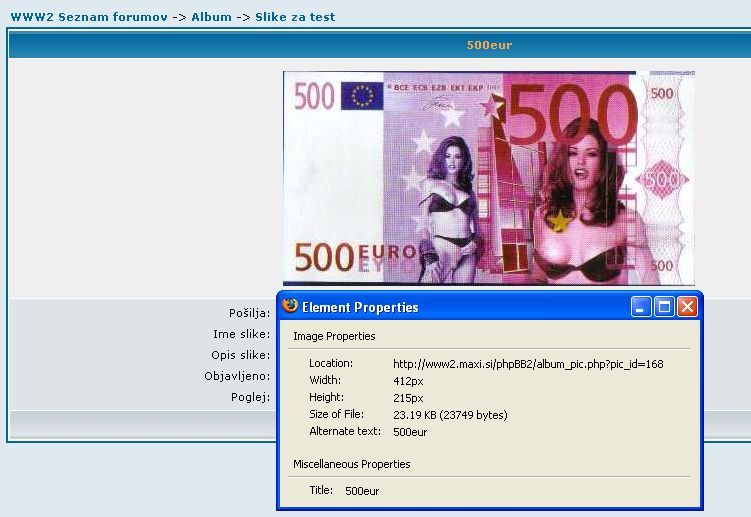Click the file size value 23.19 KB
Viewport: 751px width, 517px height.
coord(450,415)
